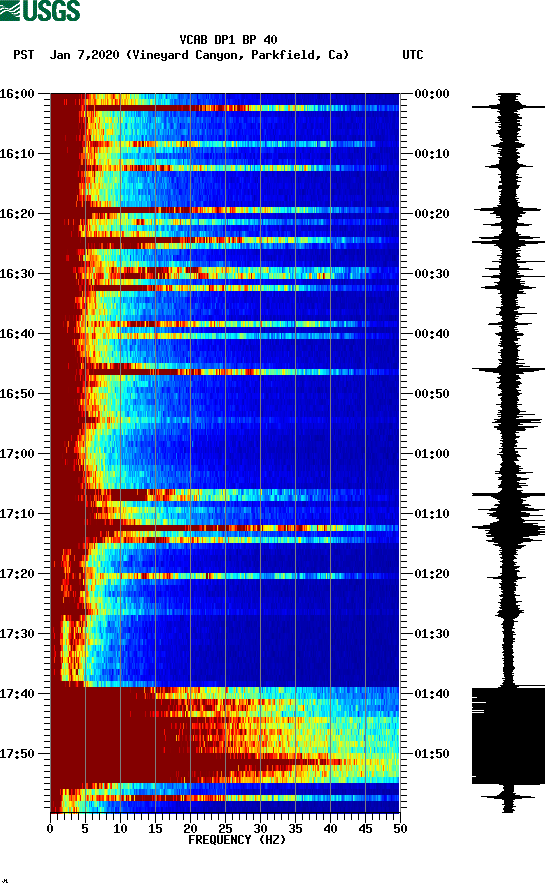The height and width of the screenshot is (892, 552).
Task: Click the 17:40 PST time label
Action: 17,694
